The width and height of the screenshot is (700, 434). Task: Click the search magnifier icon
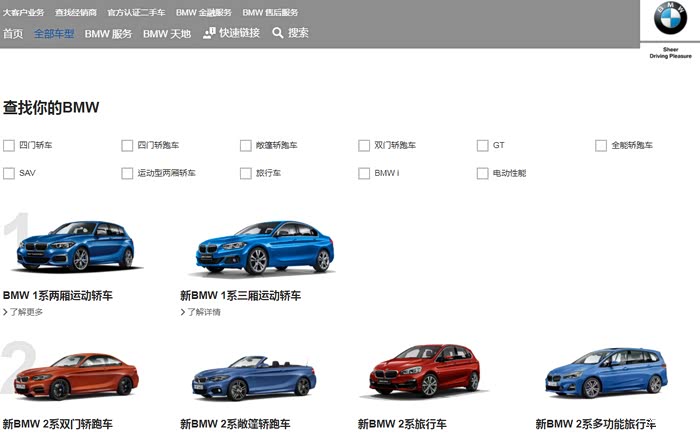pos(278,33)
